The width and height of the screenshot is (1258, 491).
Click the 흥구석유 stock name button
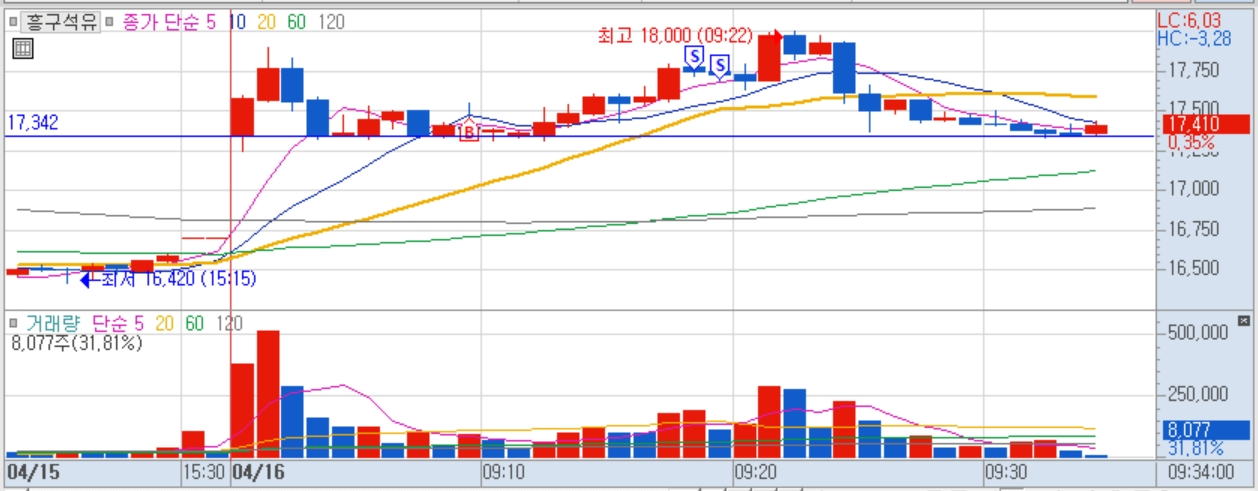(x=61, y=22)
